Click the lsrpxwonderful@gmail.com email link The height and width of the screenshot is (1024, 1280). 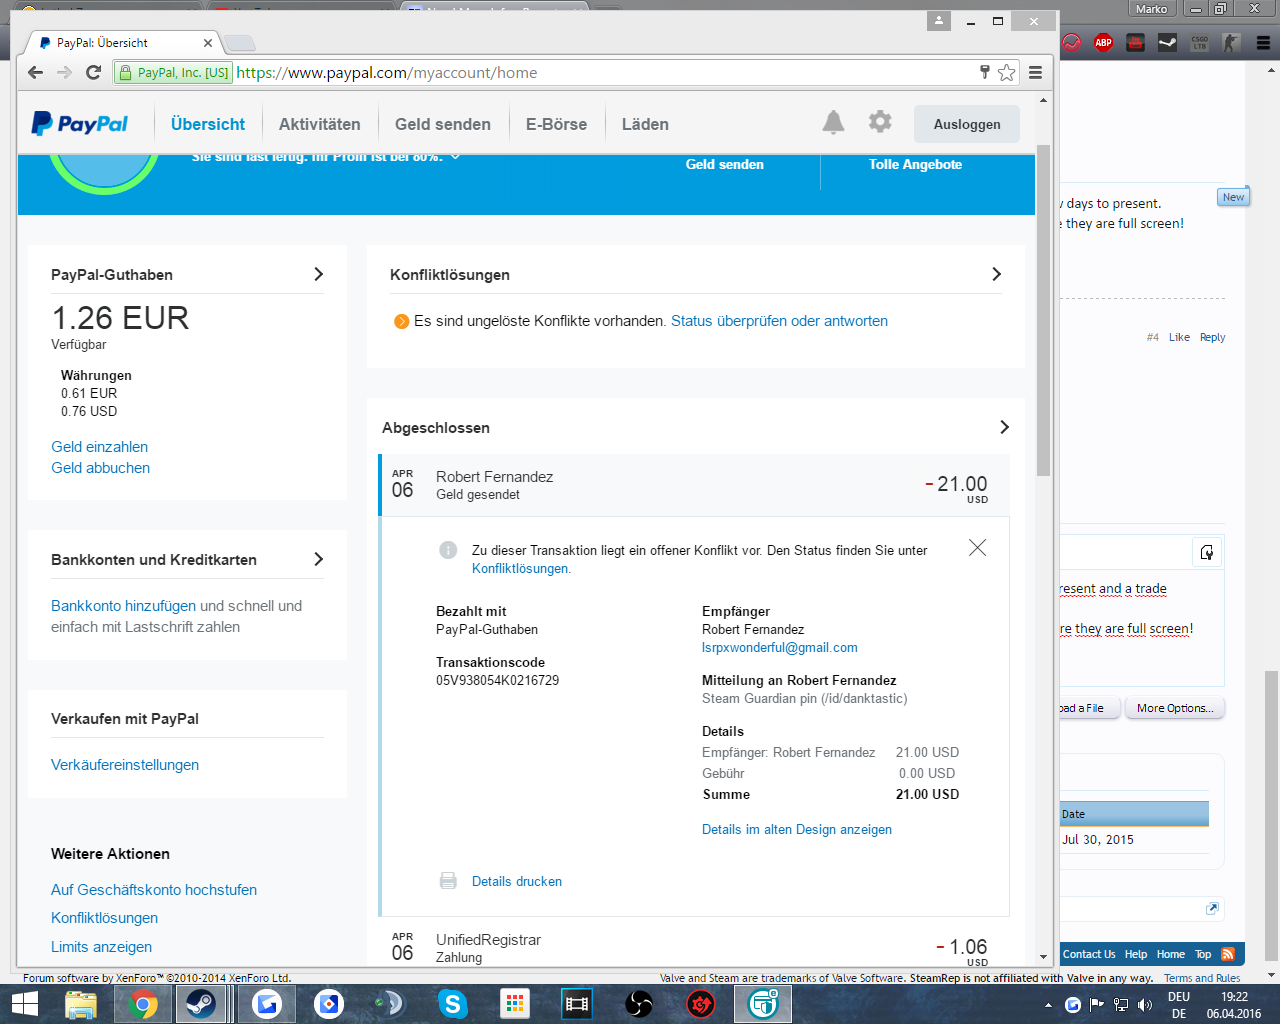click(x=779, y=648)
